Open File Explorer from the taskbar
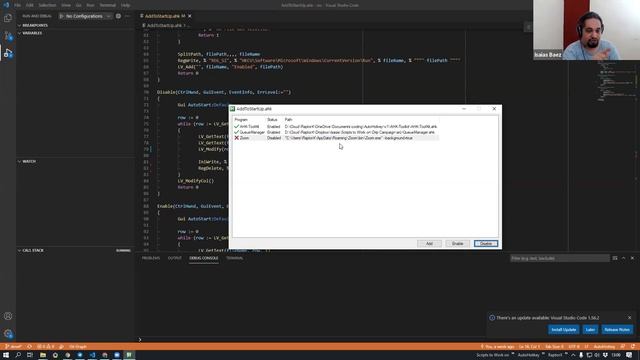The image size is (640, 360). point(42,355)
